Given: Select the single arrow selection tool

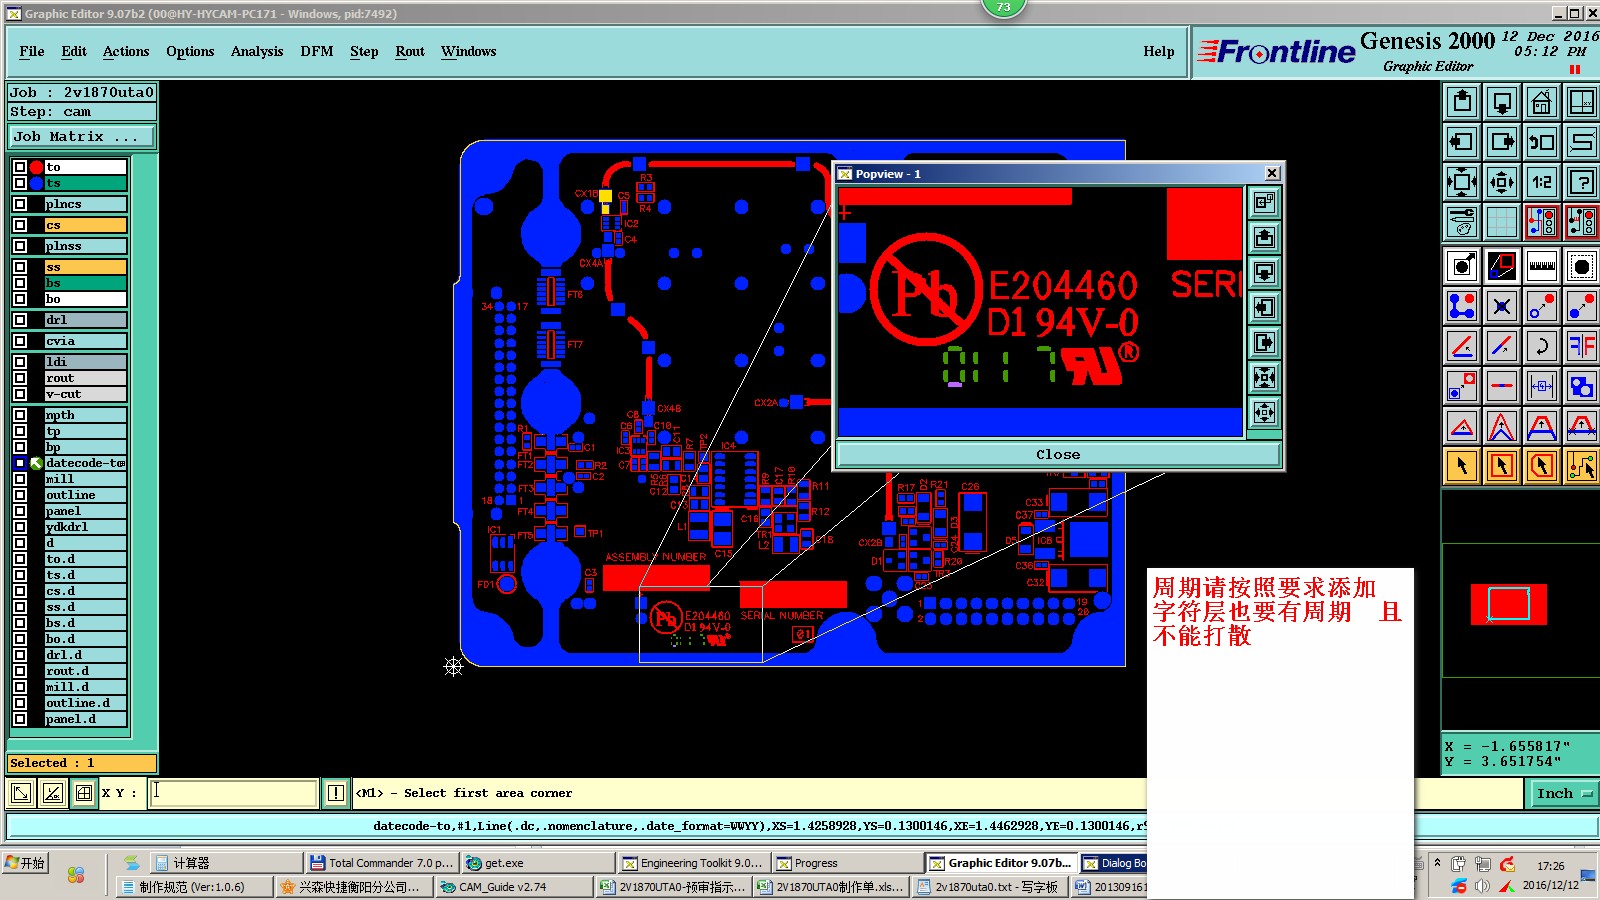Looking at the screenshot, I should (1462, 466).
